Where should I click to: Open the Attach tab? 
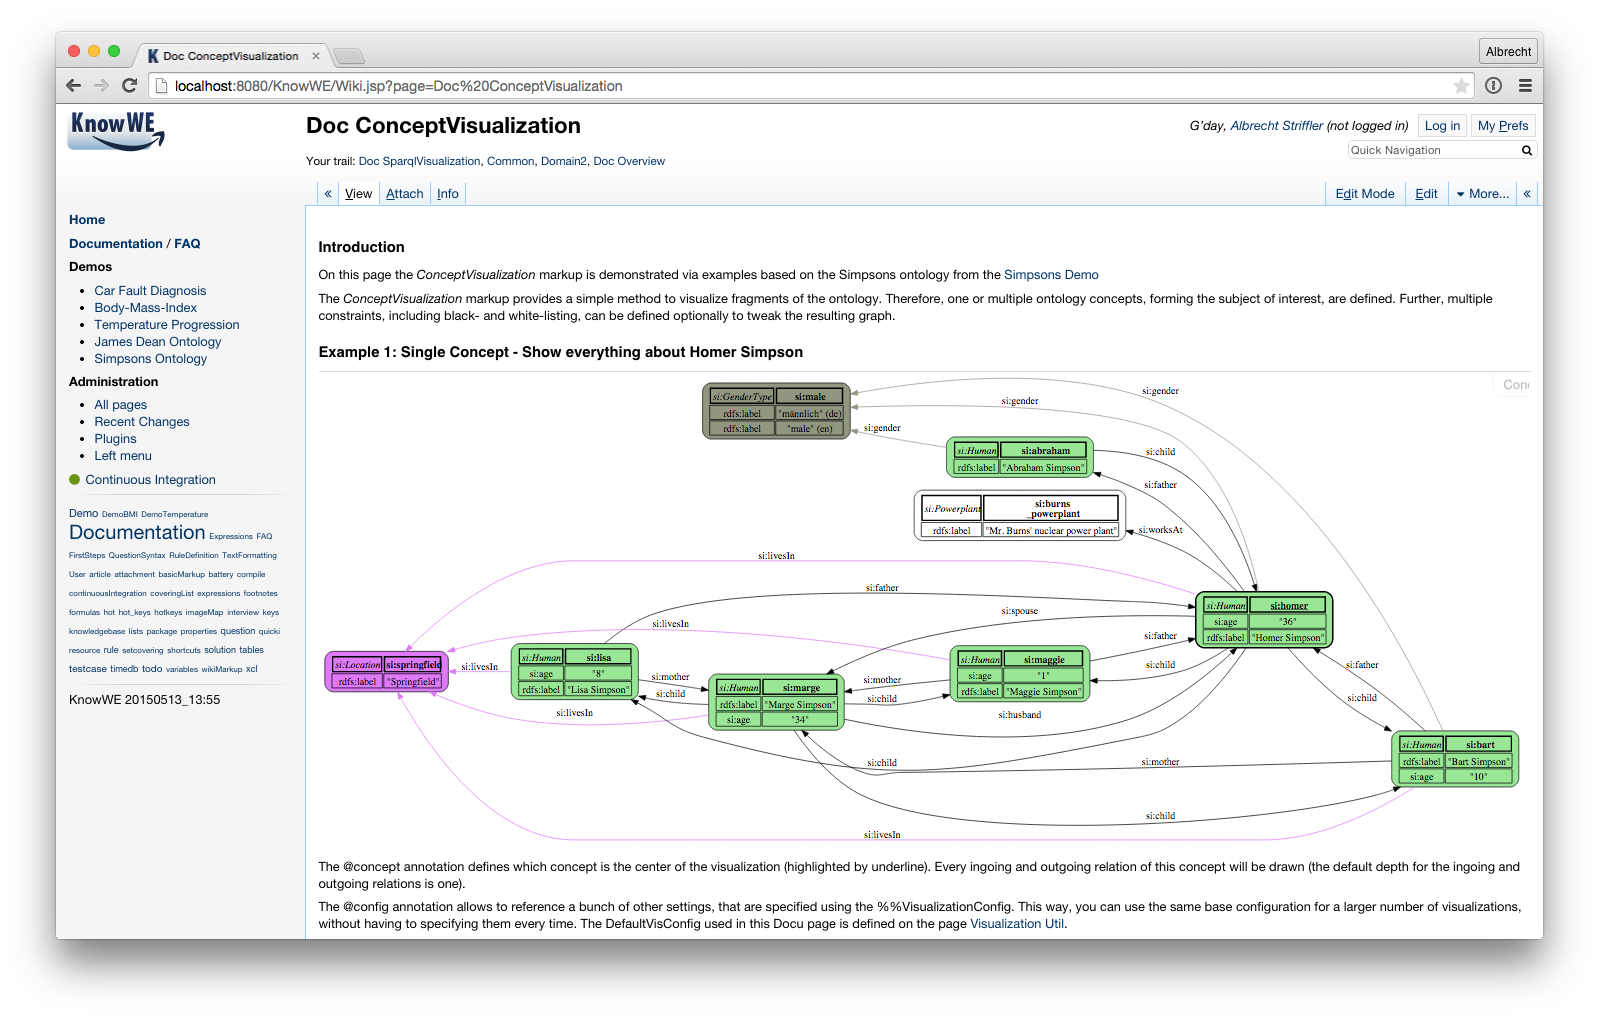(x=405, y=194)
